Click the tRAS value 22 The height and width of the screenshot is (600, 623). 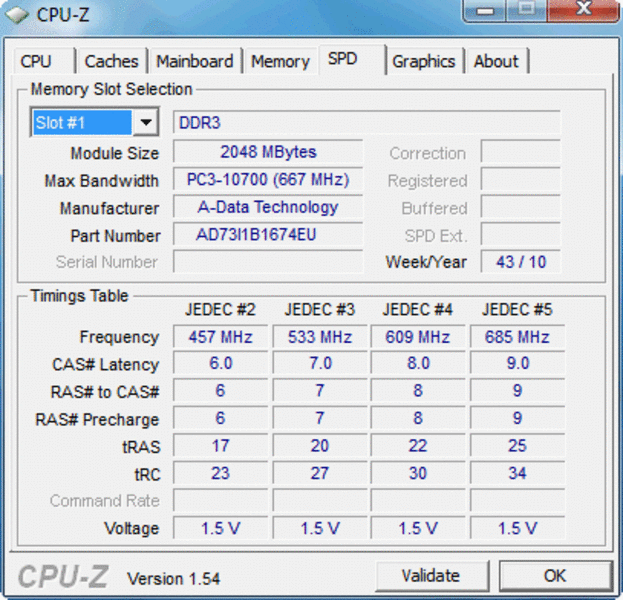point(418,445)
